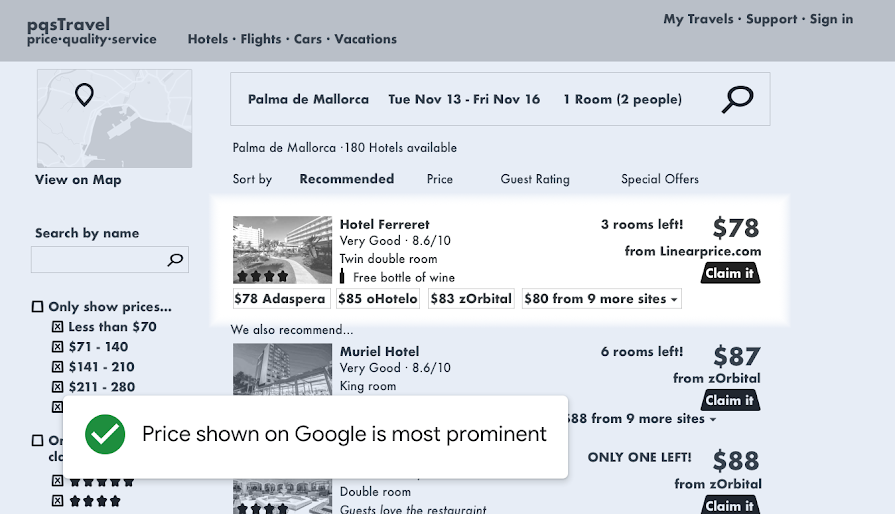
Task: Click the search by name magnifier icon
Action: (x=176, y=260)
